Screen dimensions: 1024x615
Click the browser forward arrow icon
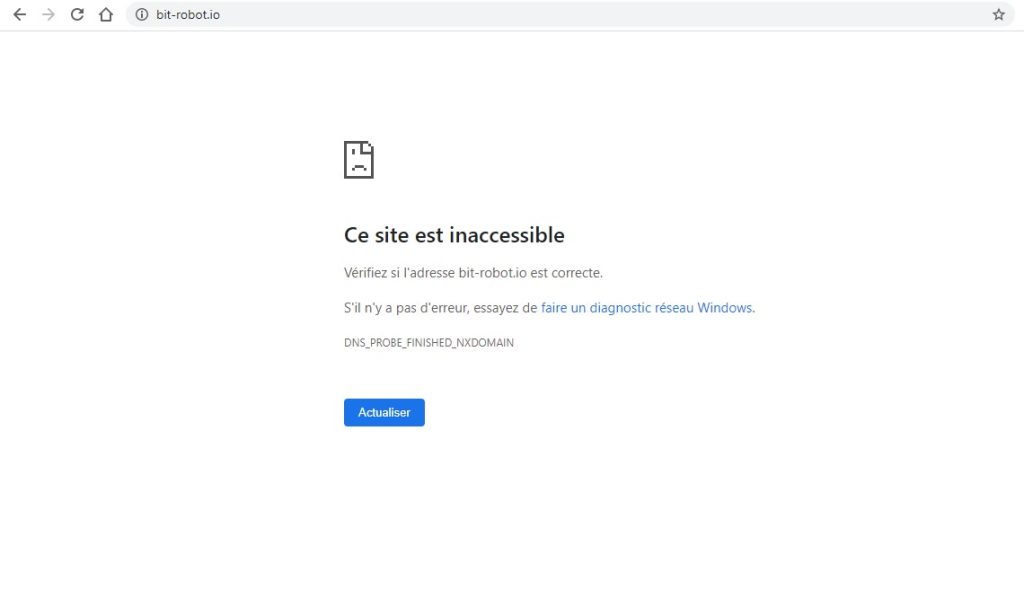(x=47, y=15)
